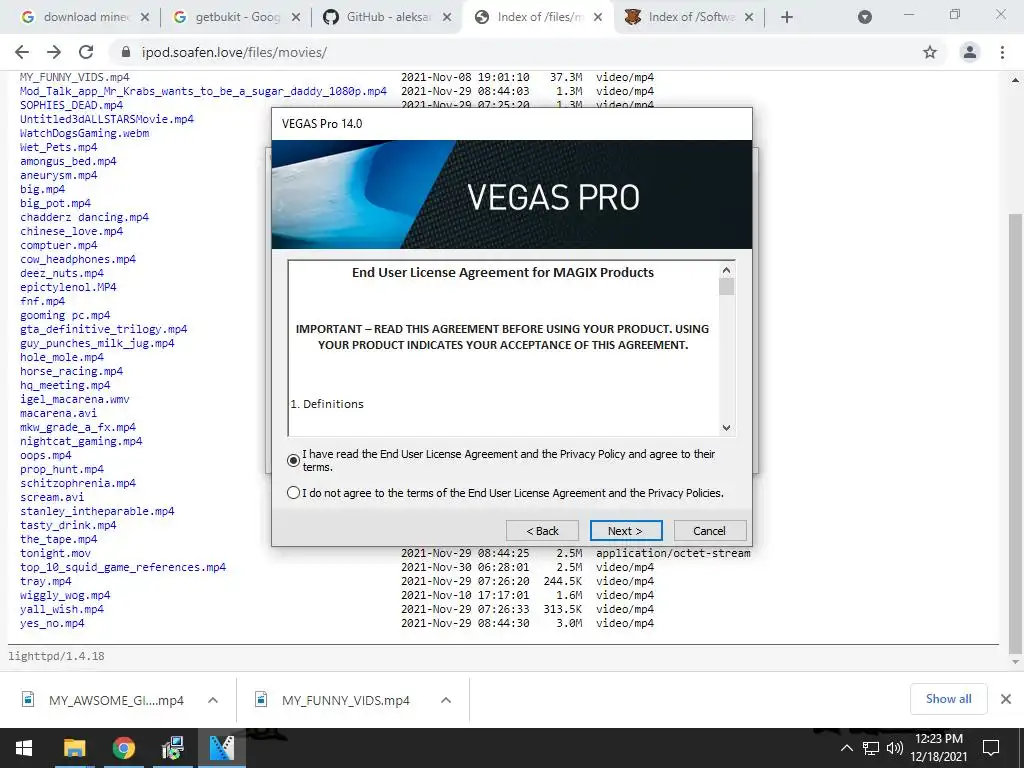Viewport: 1024px width, 768px height.
Task: Click Next in VEGAS Pro installer
Action: (x=626, y=531)
